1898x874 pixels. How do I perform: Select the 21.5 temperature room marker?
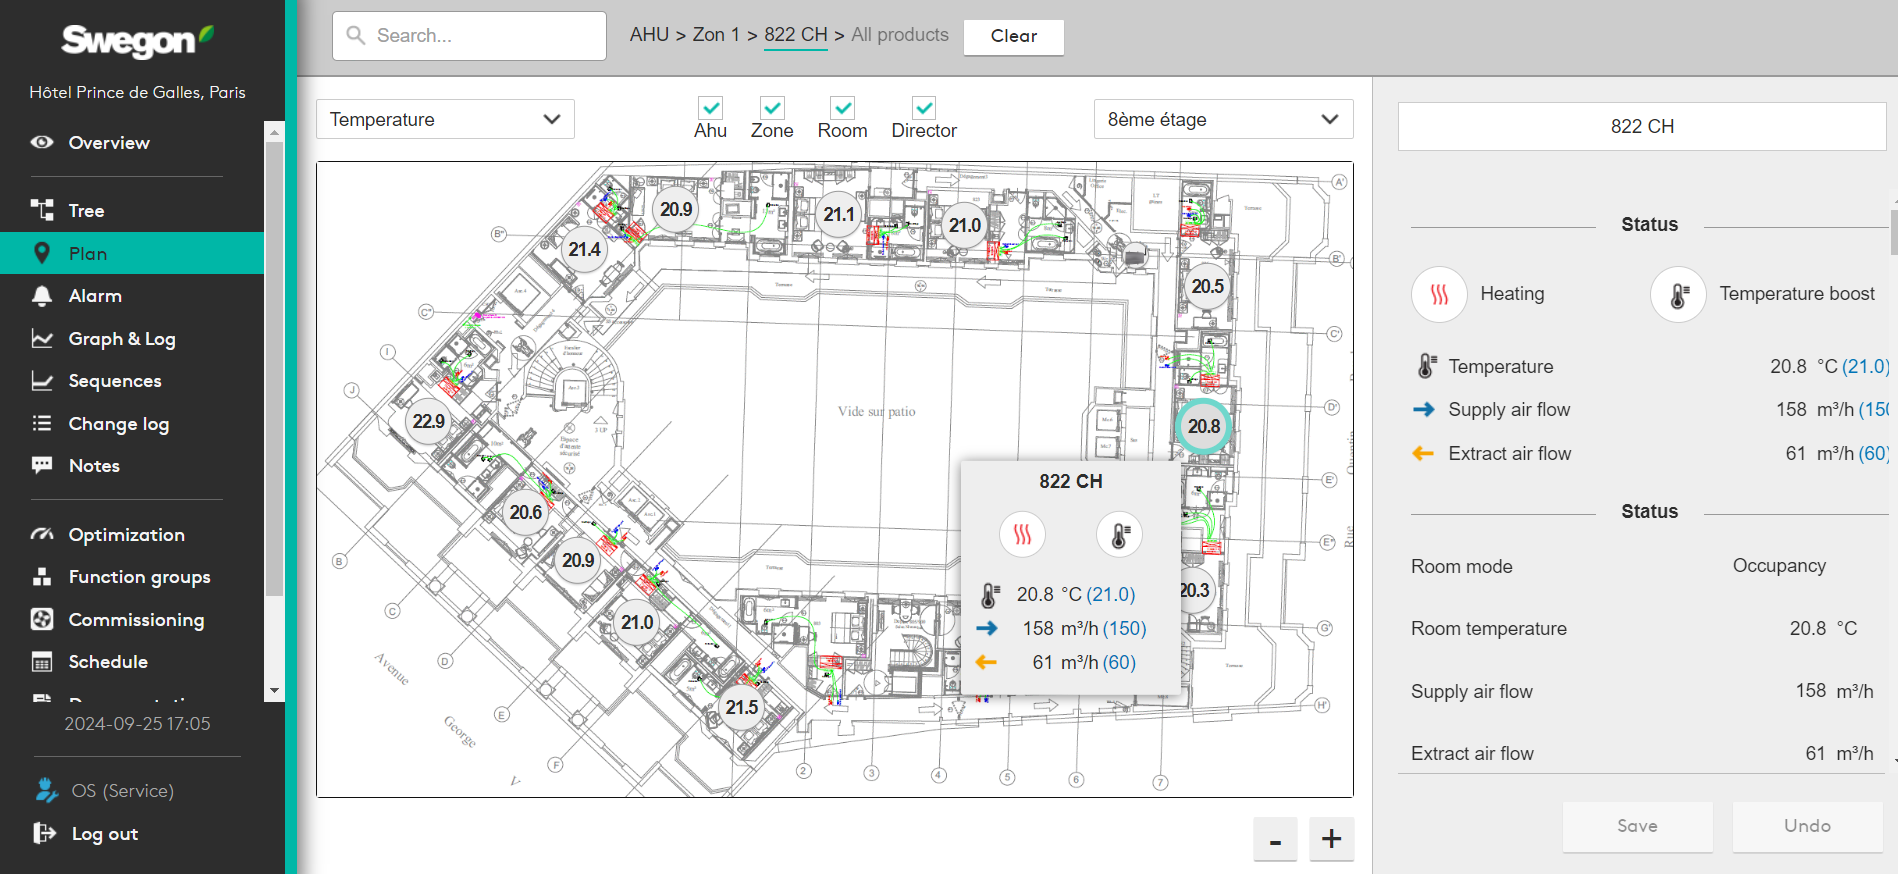click(x=742, y=707)
